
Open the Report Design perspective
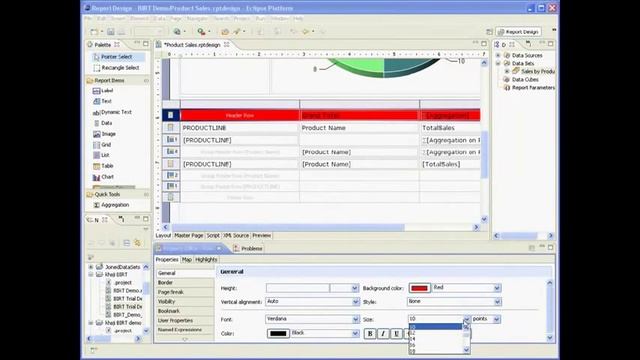[518, 32]
